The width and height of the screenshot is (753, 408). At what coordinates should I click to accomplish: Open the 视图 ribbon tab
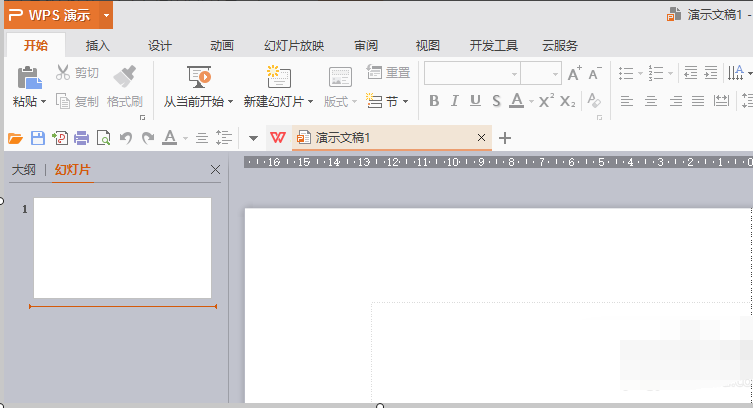[427, 46]
